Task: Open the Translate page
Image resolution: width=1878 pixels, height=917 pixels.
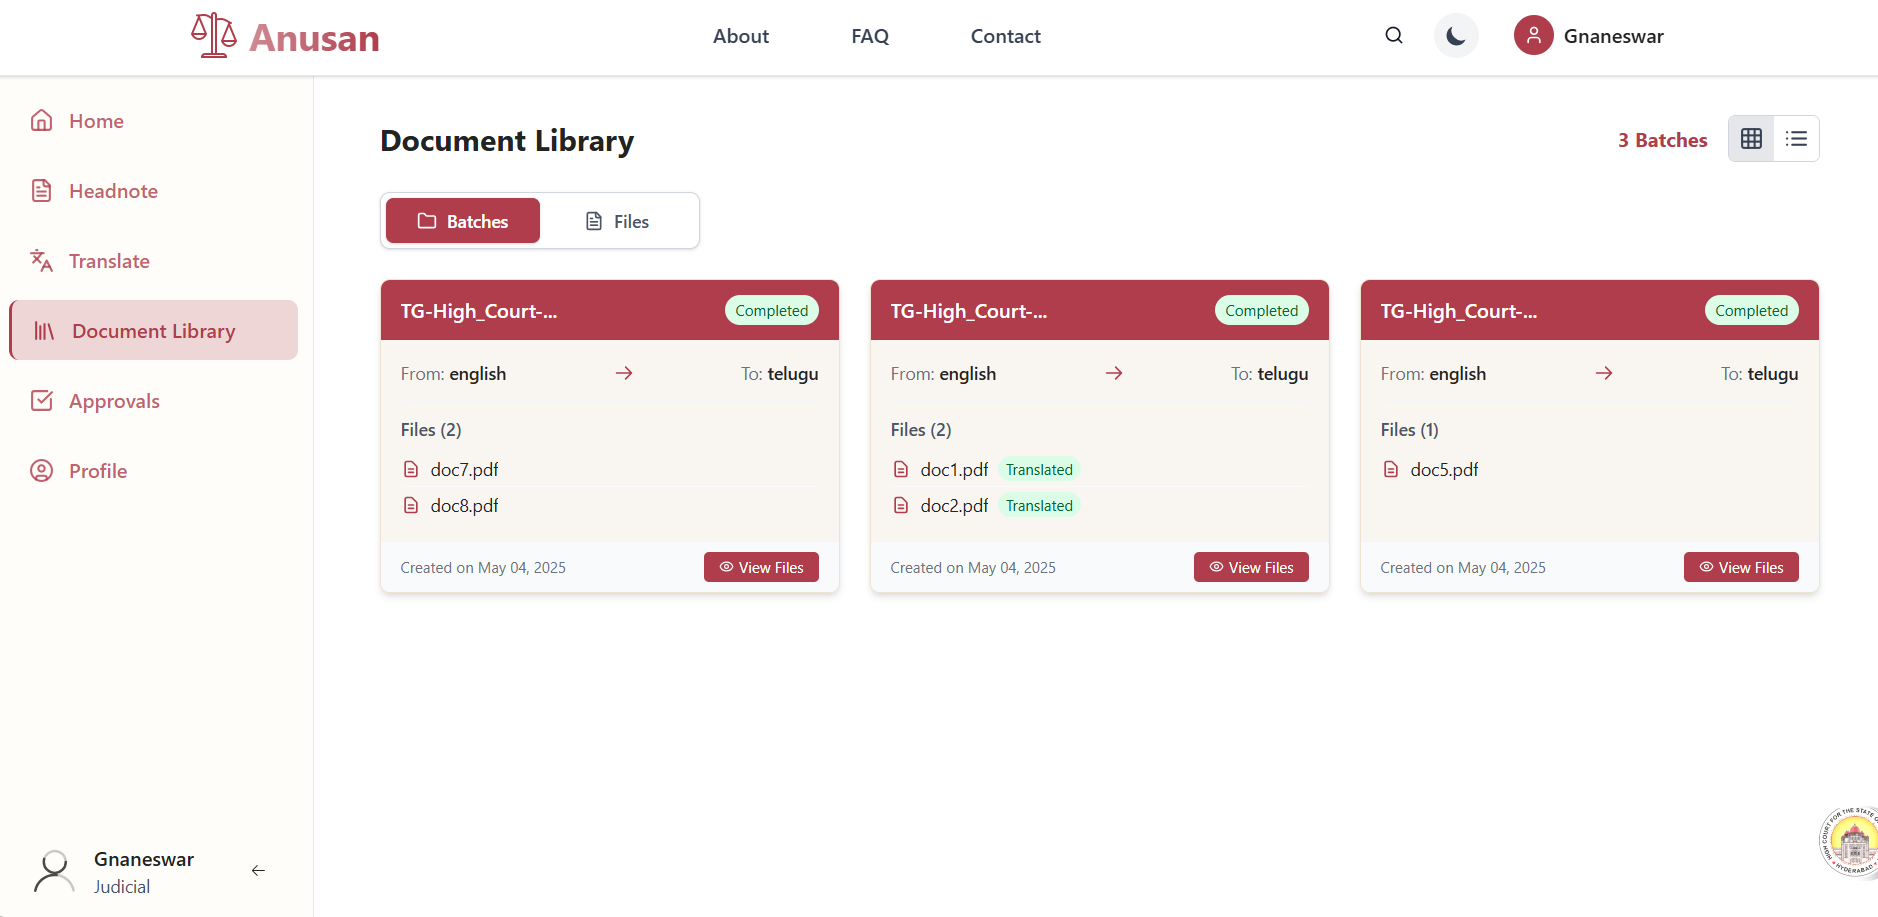Action: [109, 261]
